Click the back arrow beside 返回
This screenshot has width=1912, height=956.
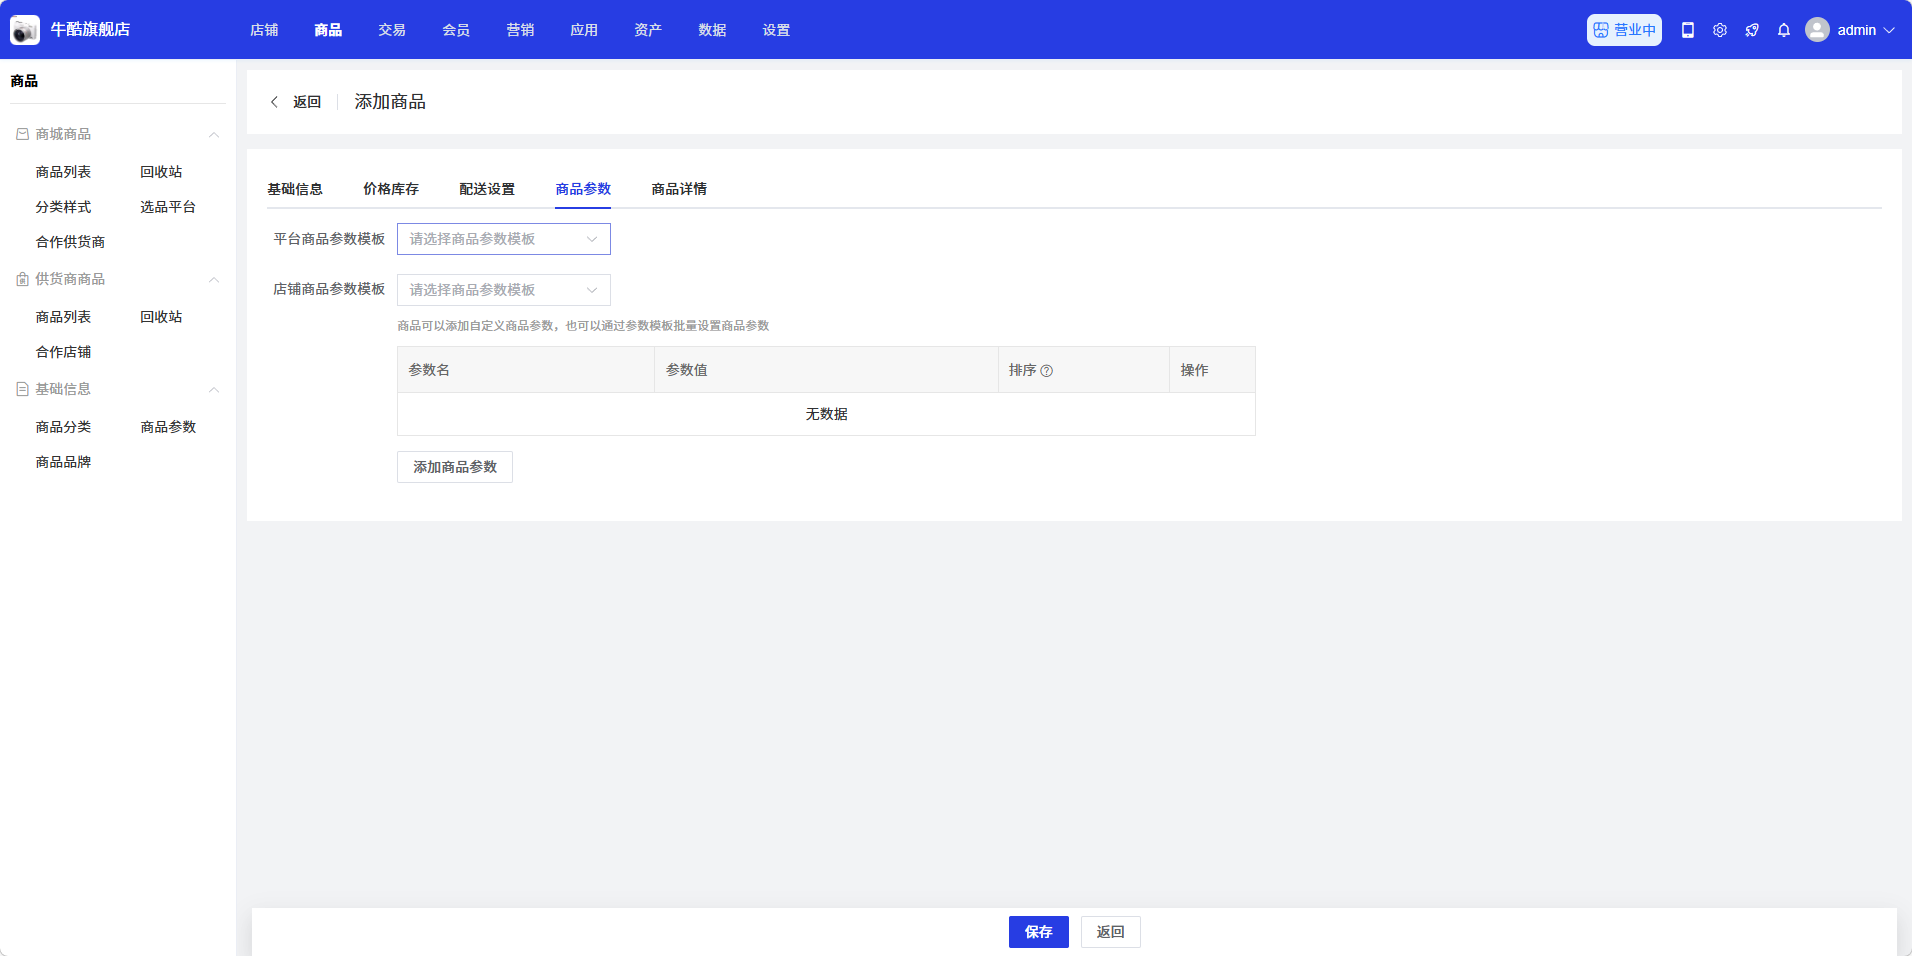point(274,102)
